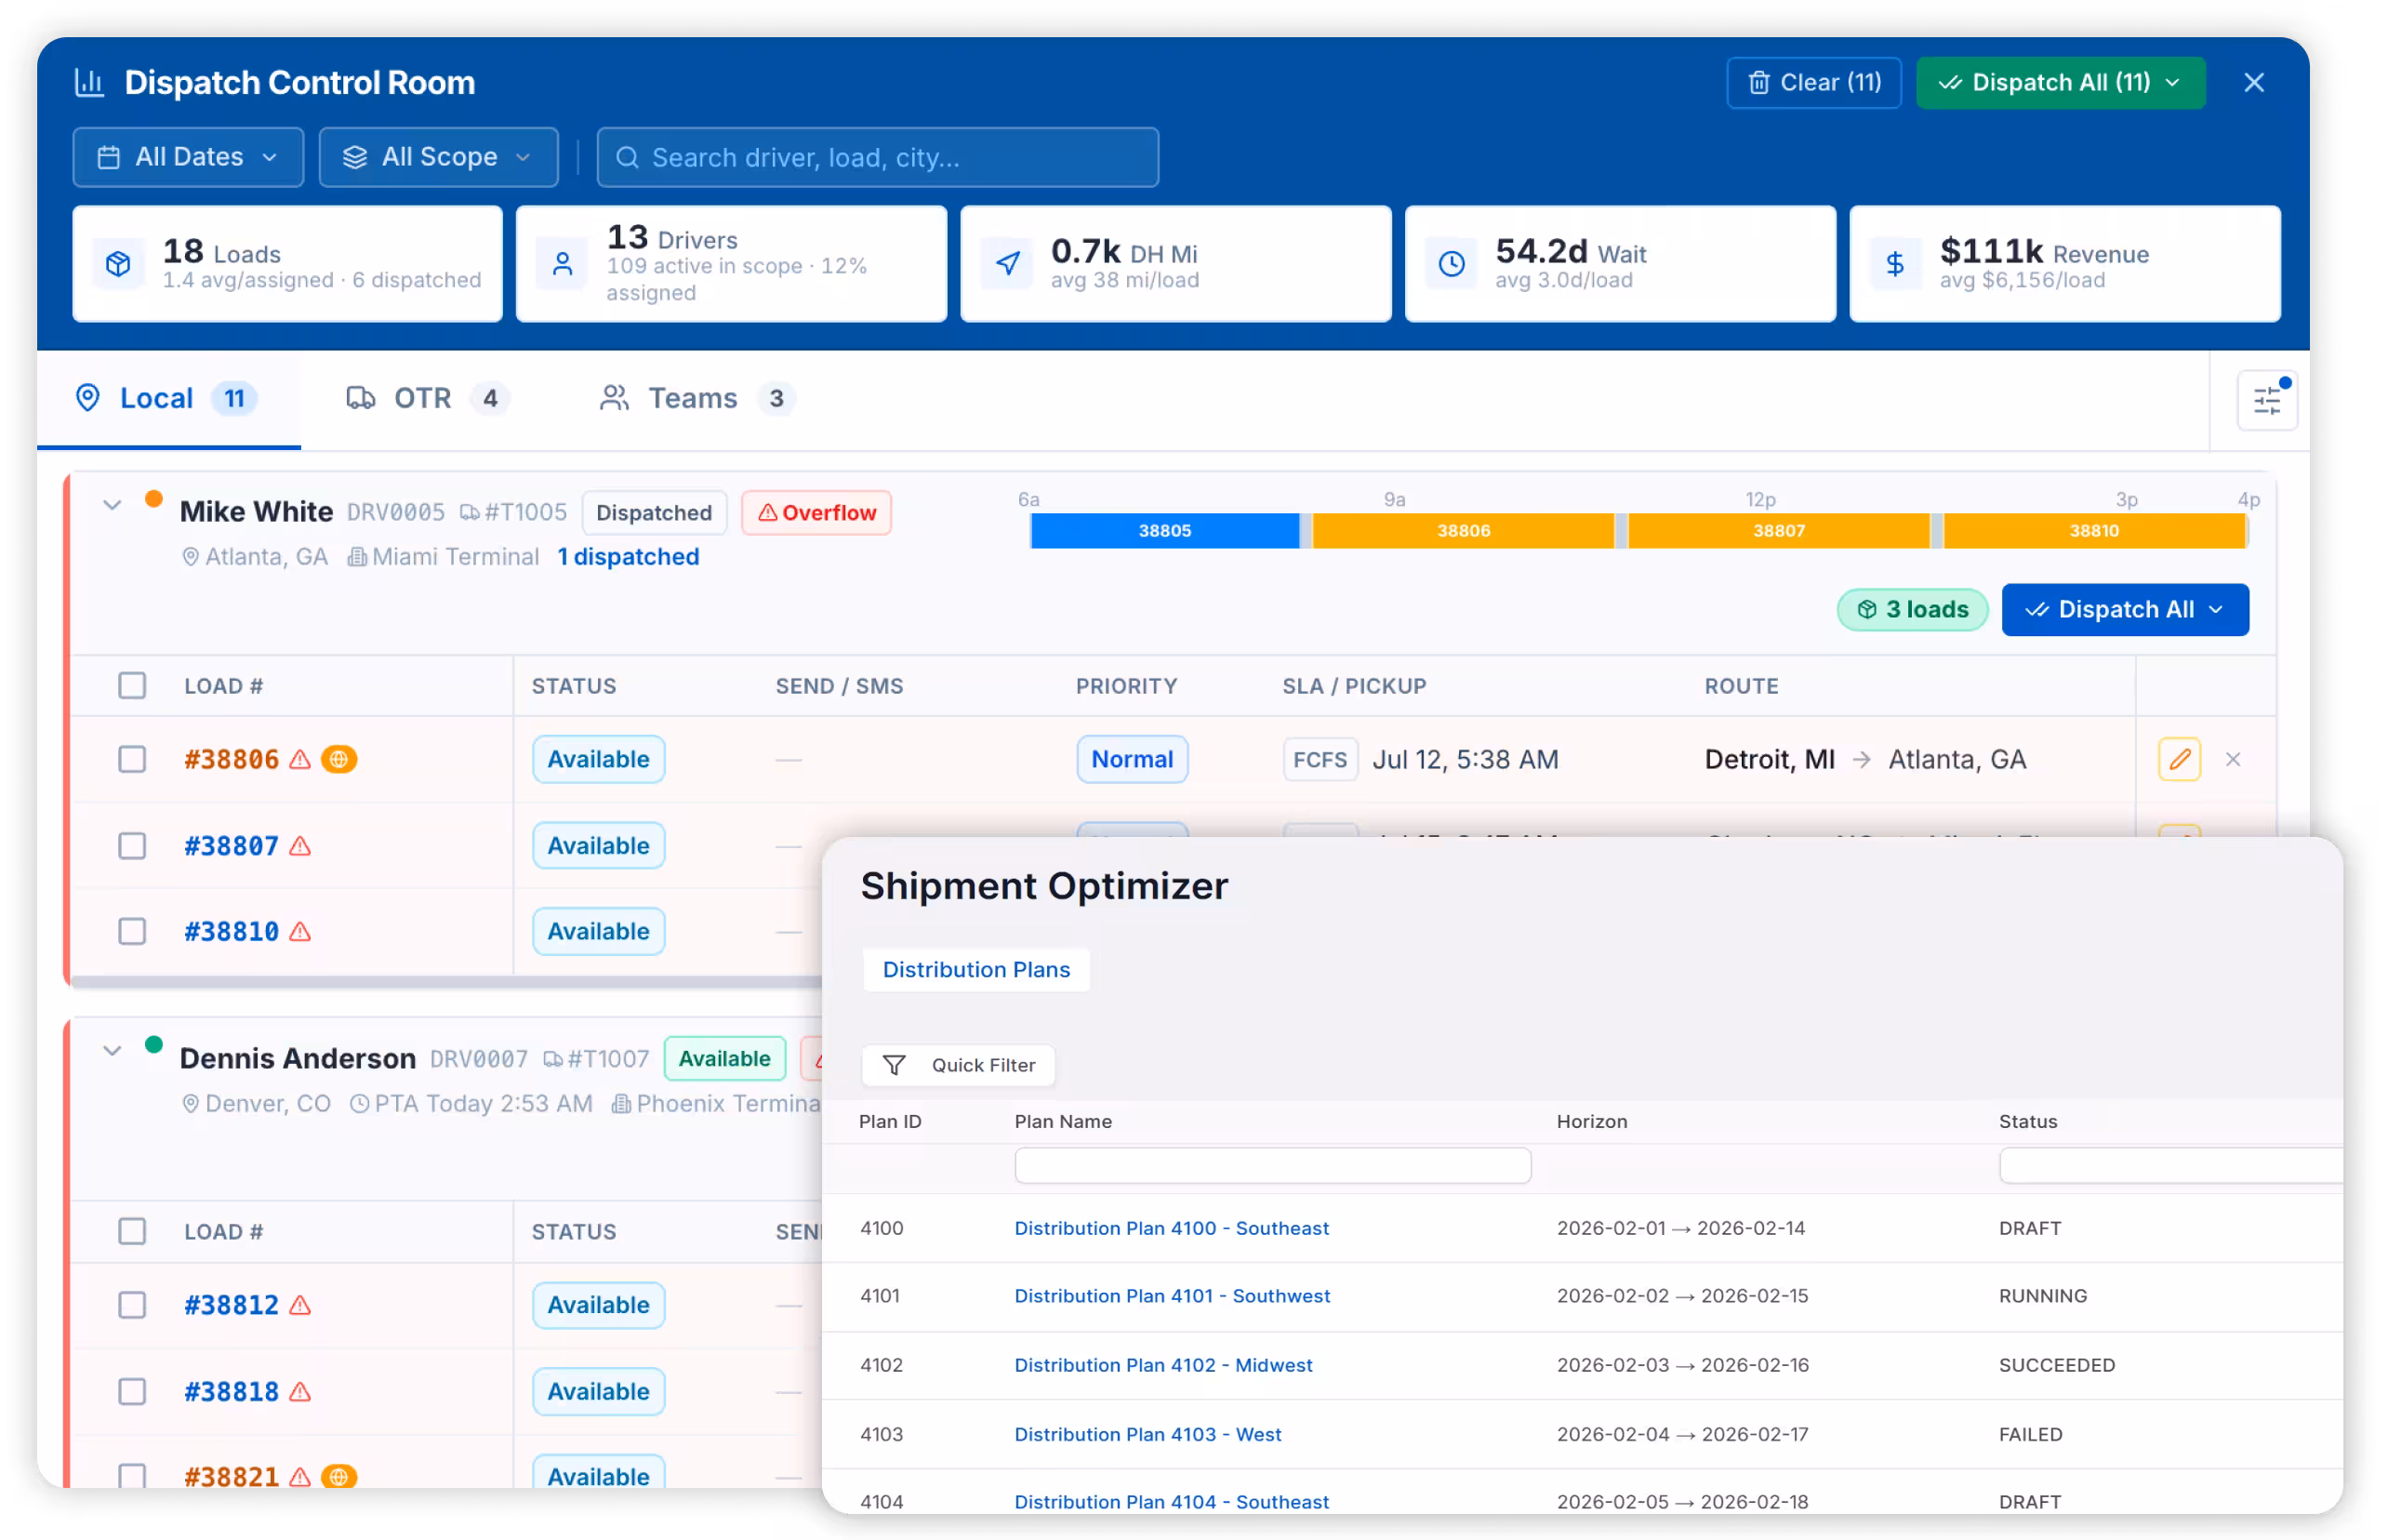Switch to the OTR tab
Screen dimensions: 2388x1540
coord(430,399)
